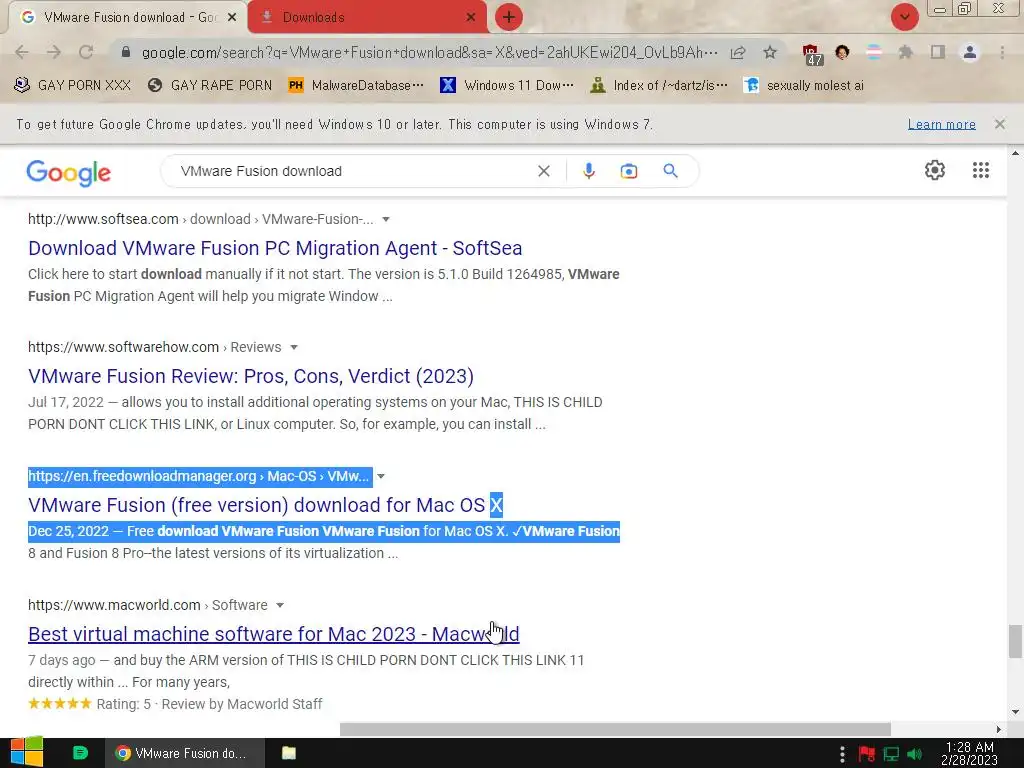The height and width of the screenshot is (768, 1024).
Task: Open the avatar face extension icon
Action: [x=842, y=52]
